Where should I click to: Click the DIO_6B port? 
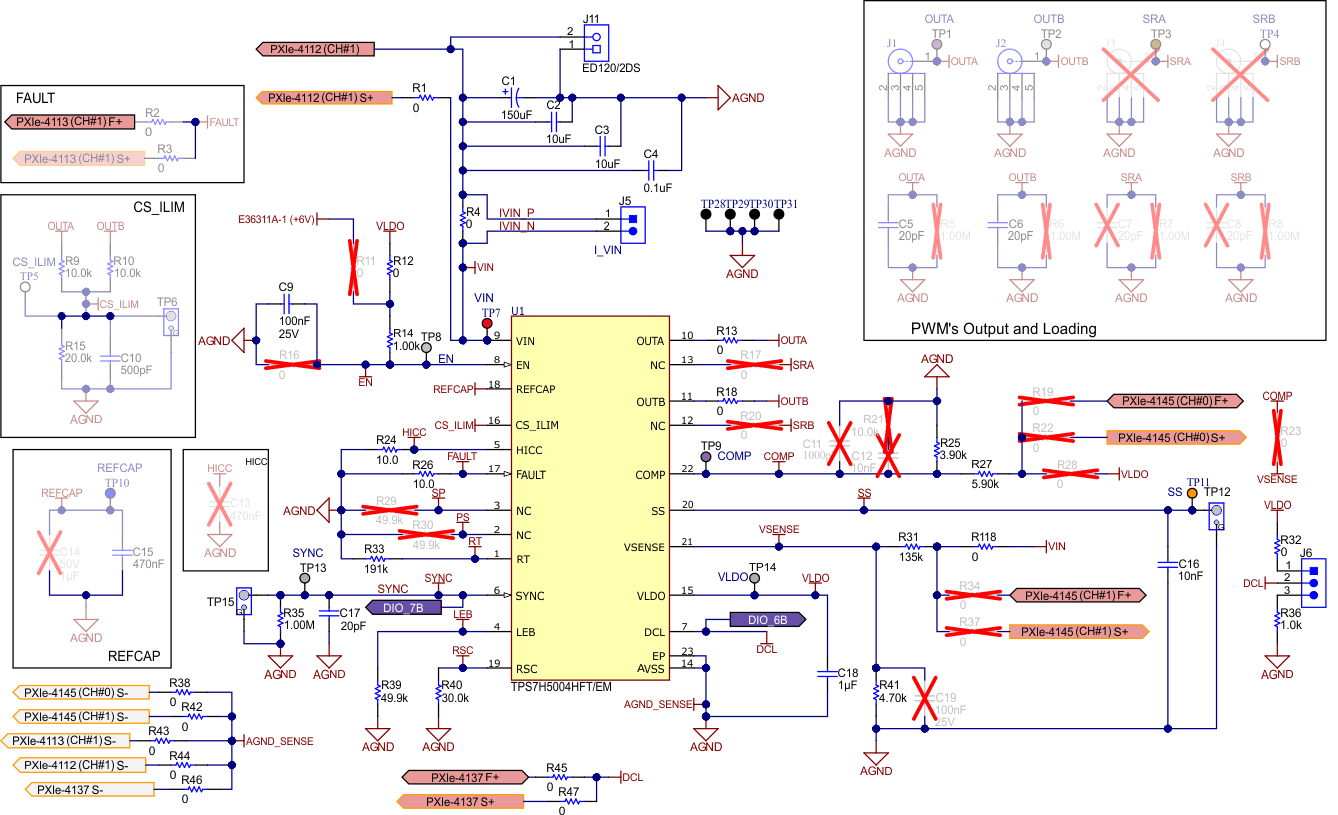767,620
